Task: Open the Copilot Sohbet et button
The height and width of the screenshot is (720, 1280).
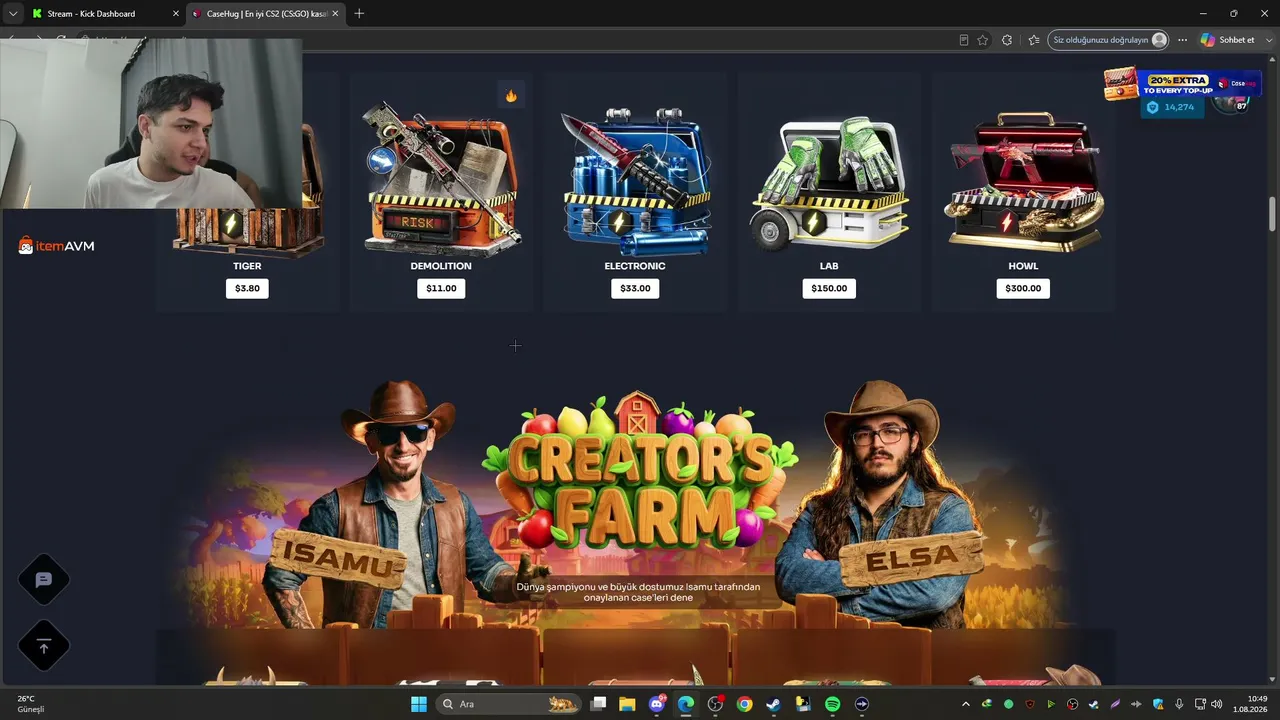Action: 1227,40
